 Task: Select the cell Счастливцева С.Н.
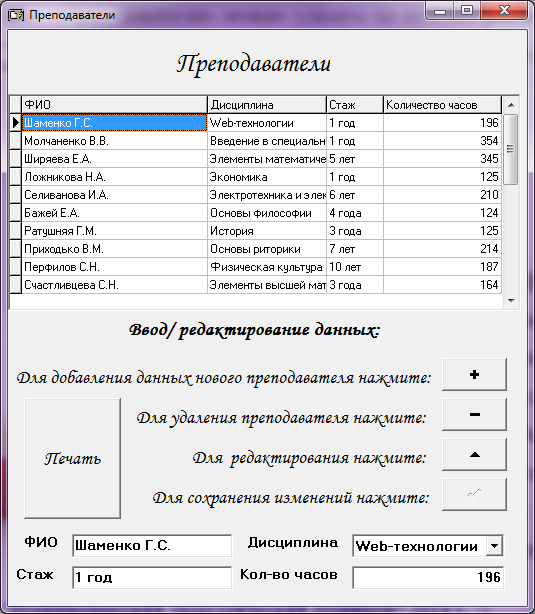point(114,285)
